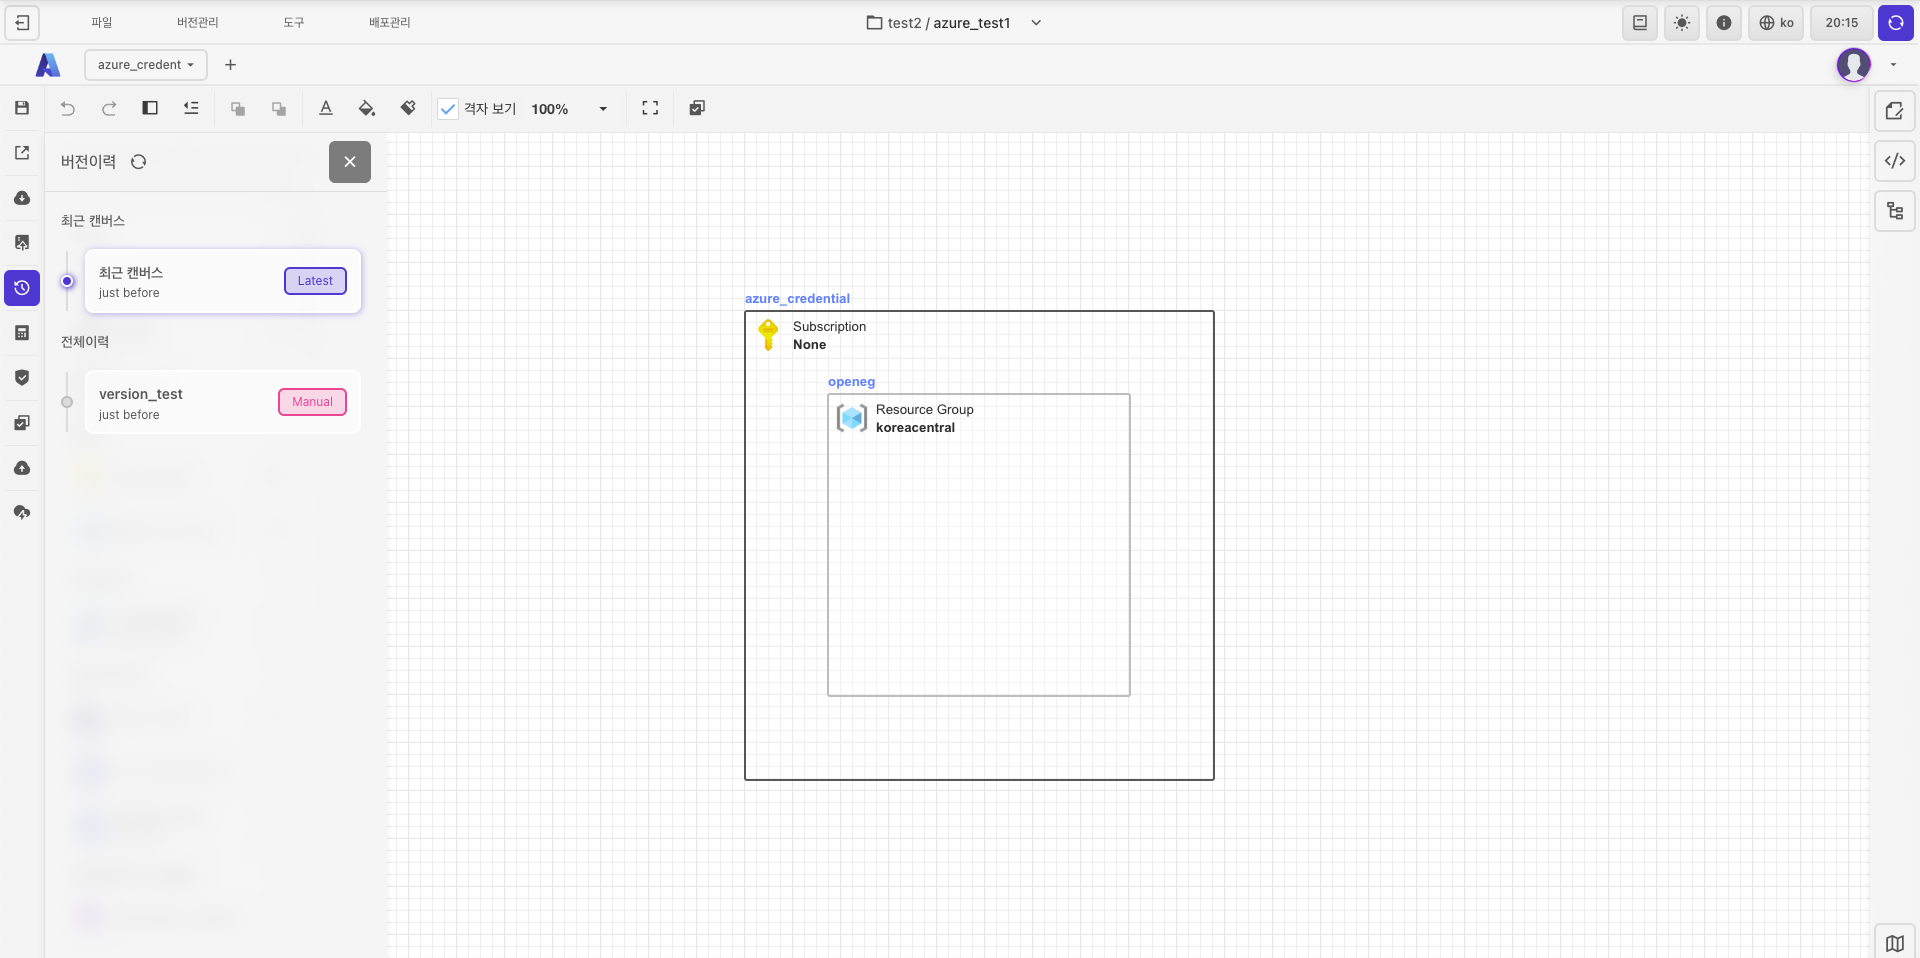Image resolution: width=1920 pixels, height=958 pixels.
Task: Refresh the version history list
Action: point(139,162)
